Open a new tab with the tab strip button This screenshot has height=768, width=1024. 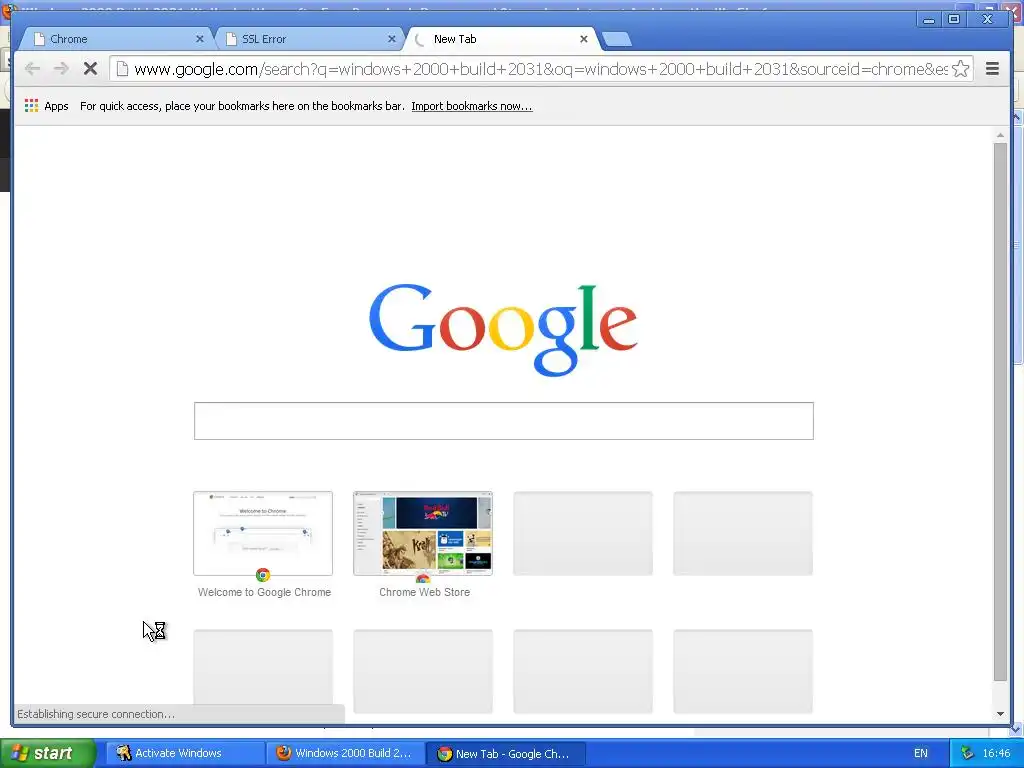click(x=616, y=39)
